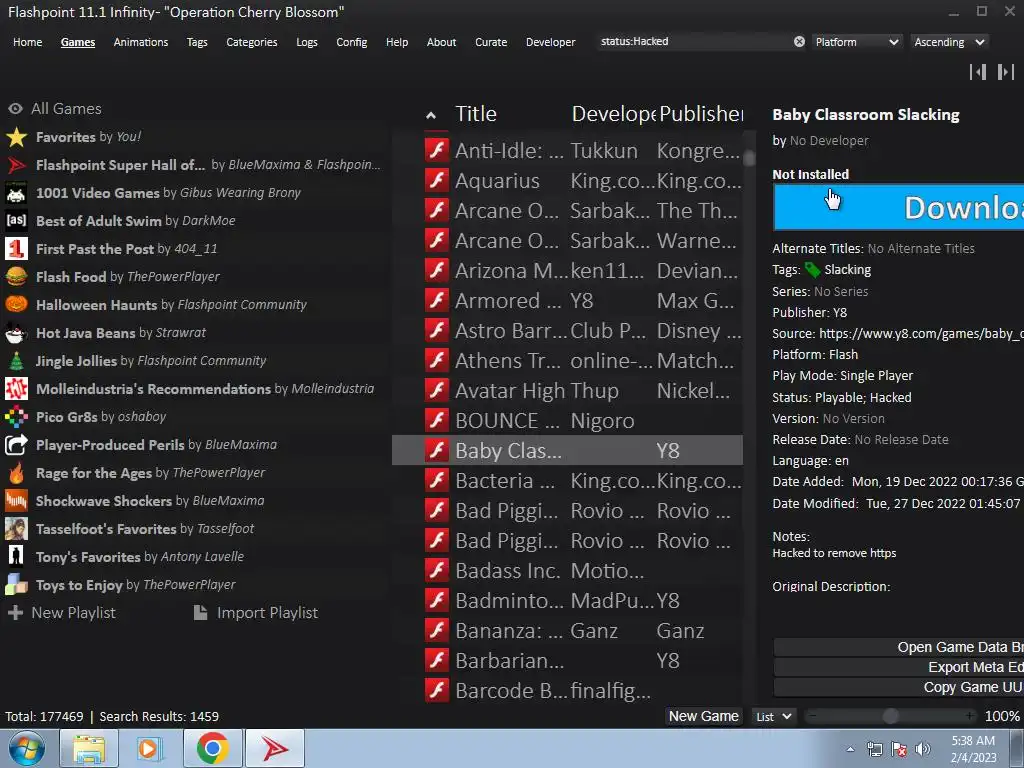Click the blue Download button
Image resolution: width=1024 pixels, height=768 pixels.
click(899, 208)
